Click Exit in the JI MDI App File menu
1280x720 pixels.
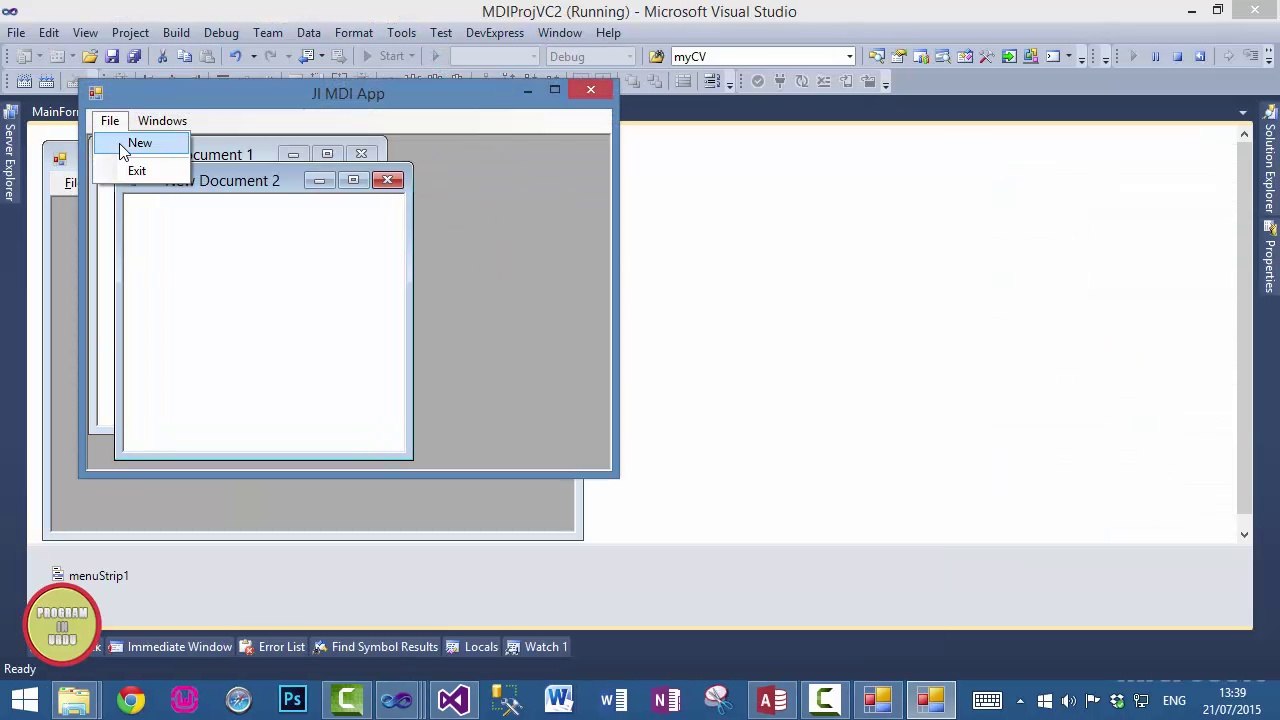tap(137, 171)
